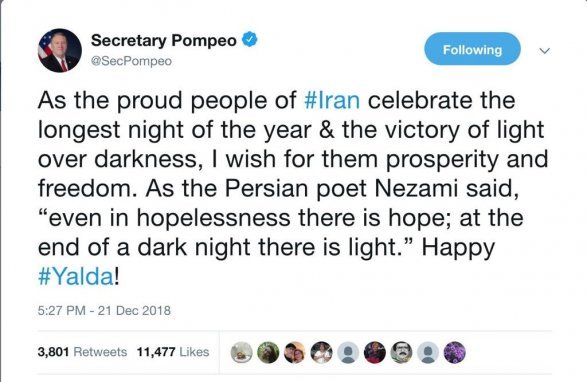The image size is (587, 382).
Task: Open the avatar of person in white
Action: pos(322,352)
